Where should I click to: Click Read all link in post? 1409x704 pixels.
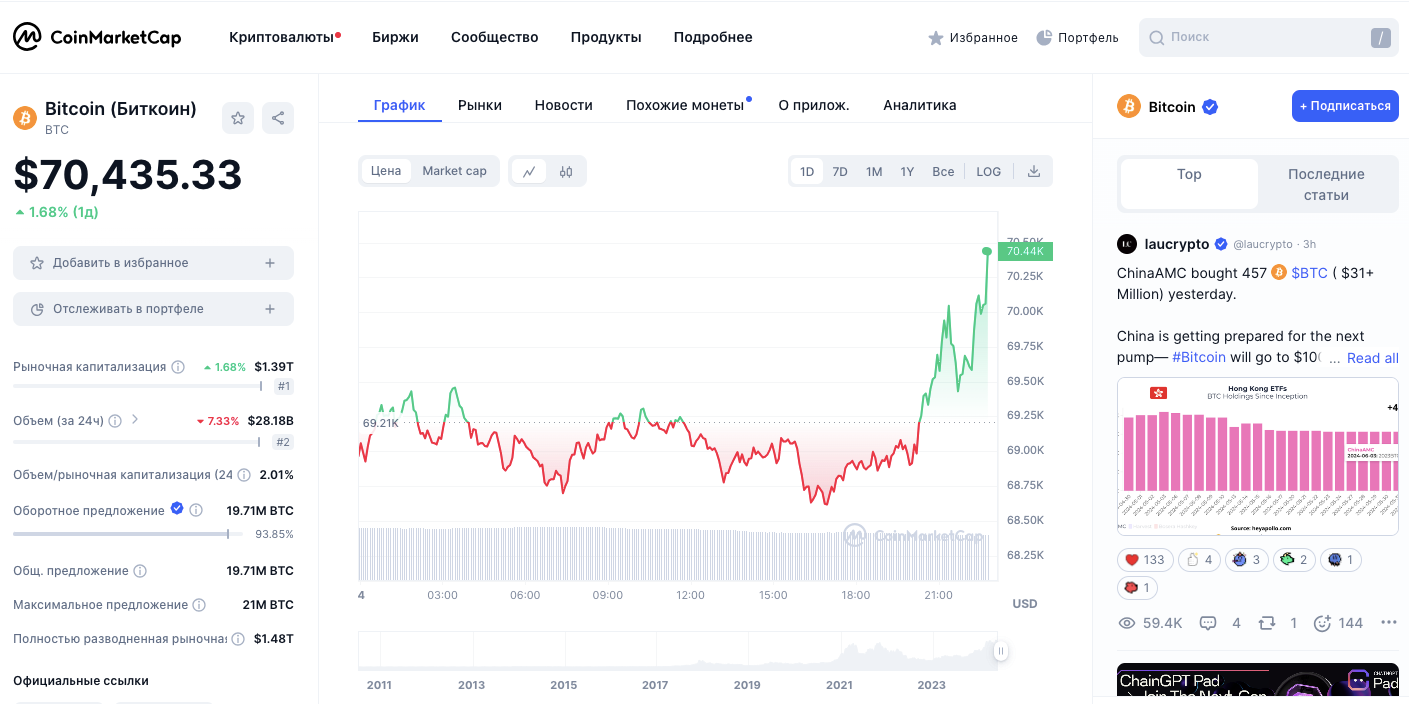click(x=1372, y=358)
